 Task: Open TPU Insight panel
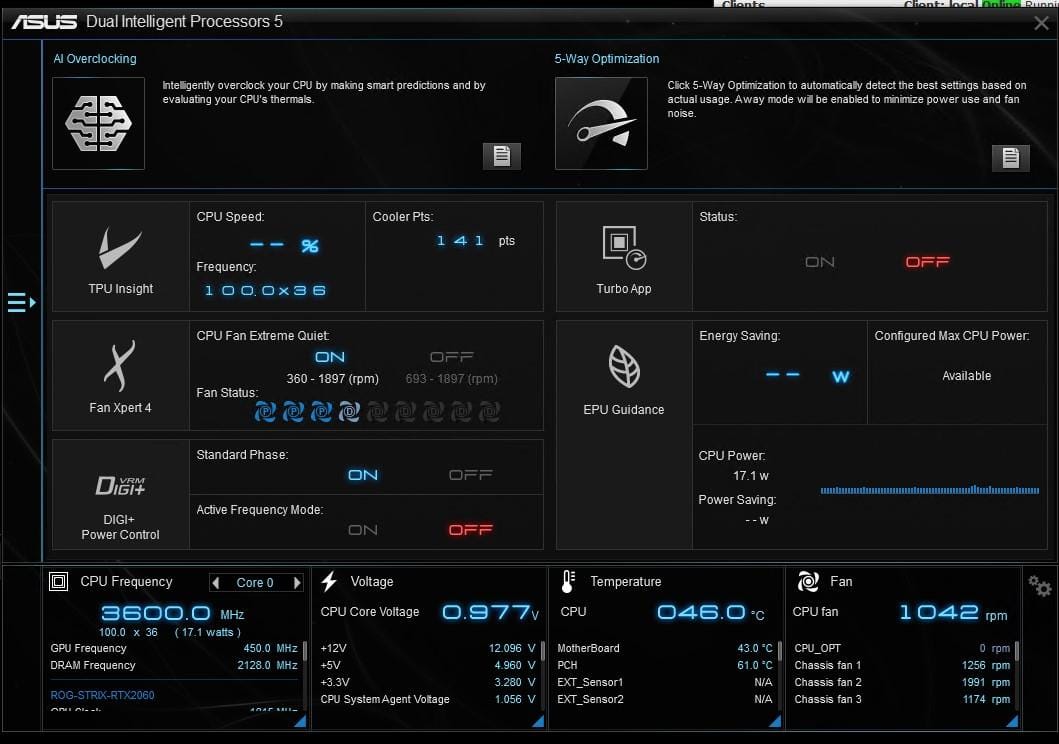tap(121, 257)
